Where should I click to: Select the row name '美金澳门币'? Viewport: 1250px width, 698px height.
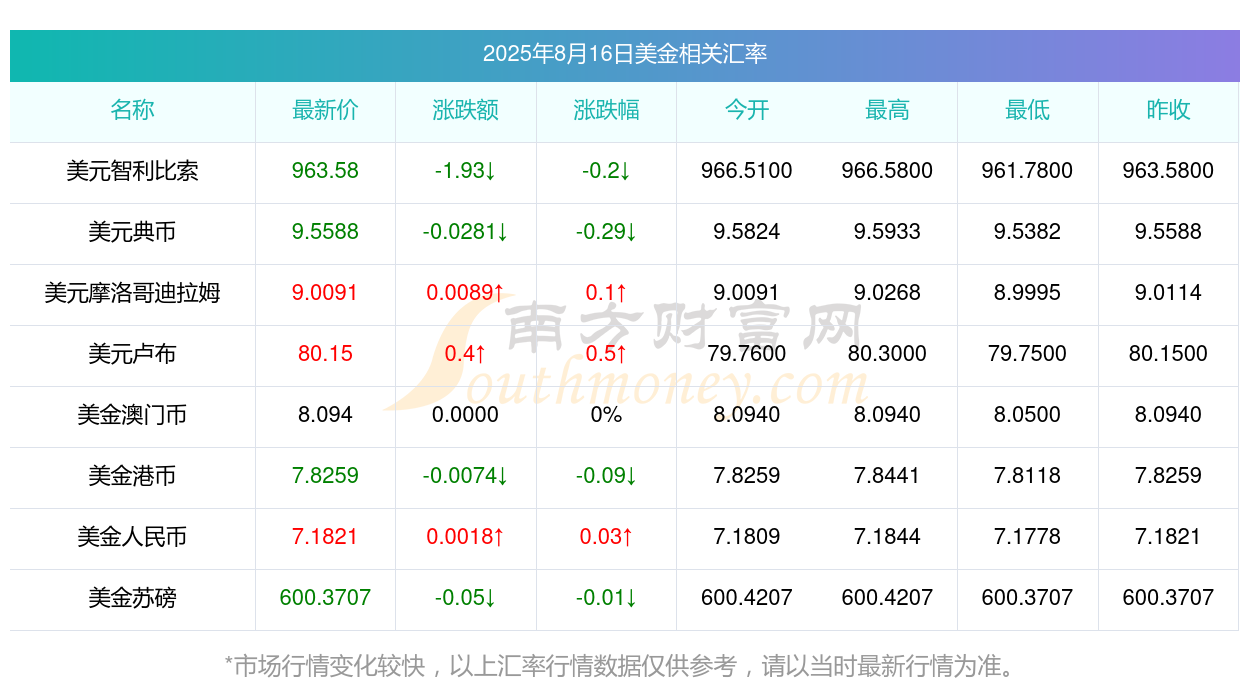[x=132, y=415]
